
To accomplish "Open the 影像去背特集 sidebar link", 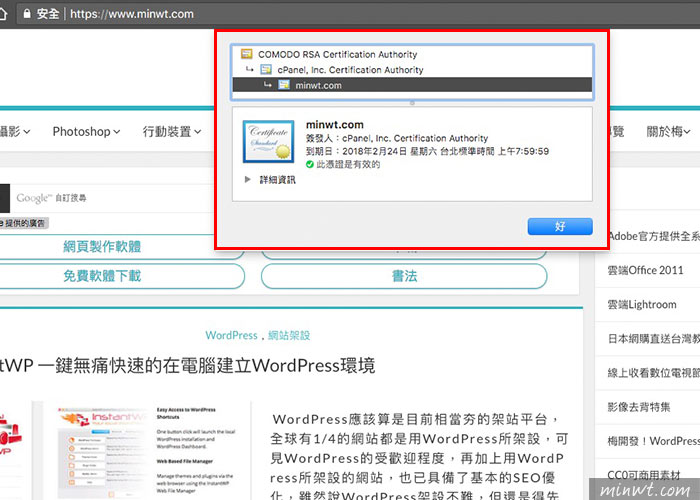I will [639, 407].
